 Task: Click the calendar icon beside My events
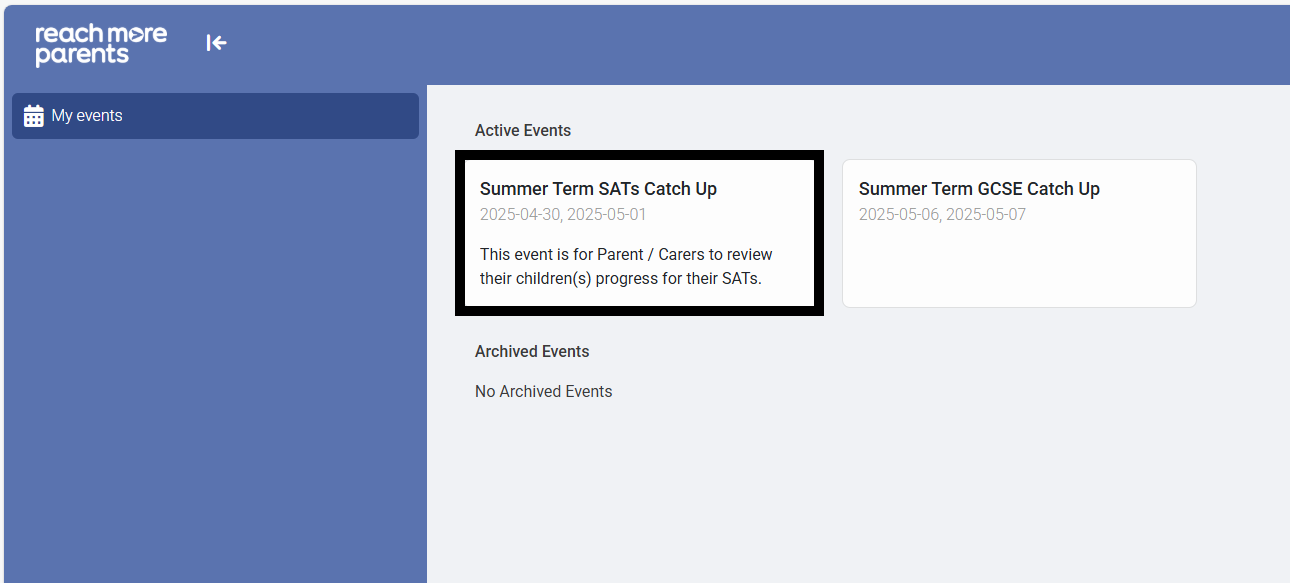click(34, 116)
